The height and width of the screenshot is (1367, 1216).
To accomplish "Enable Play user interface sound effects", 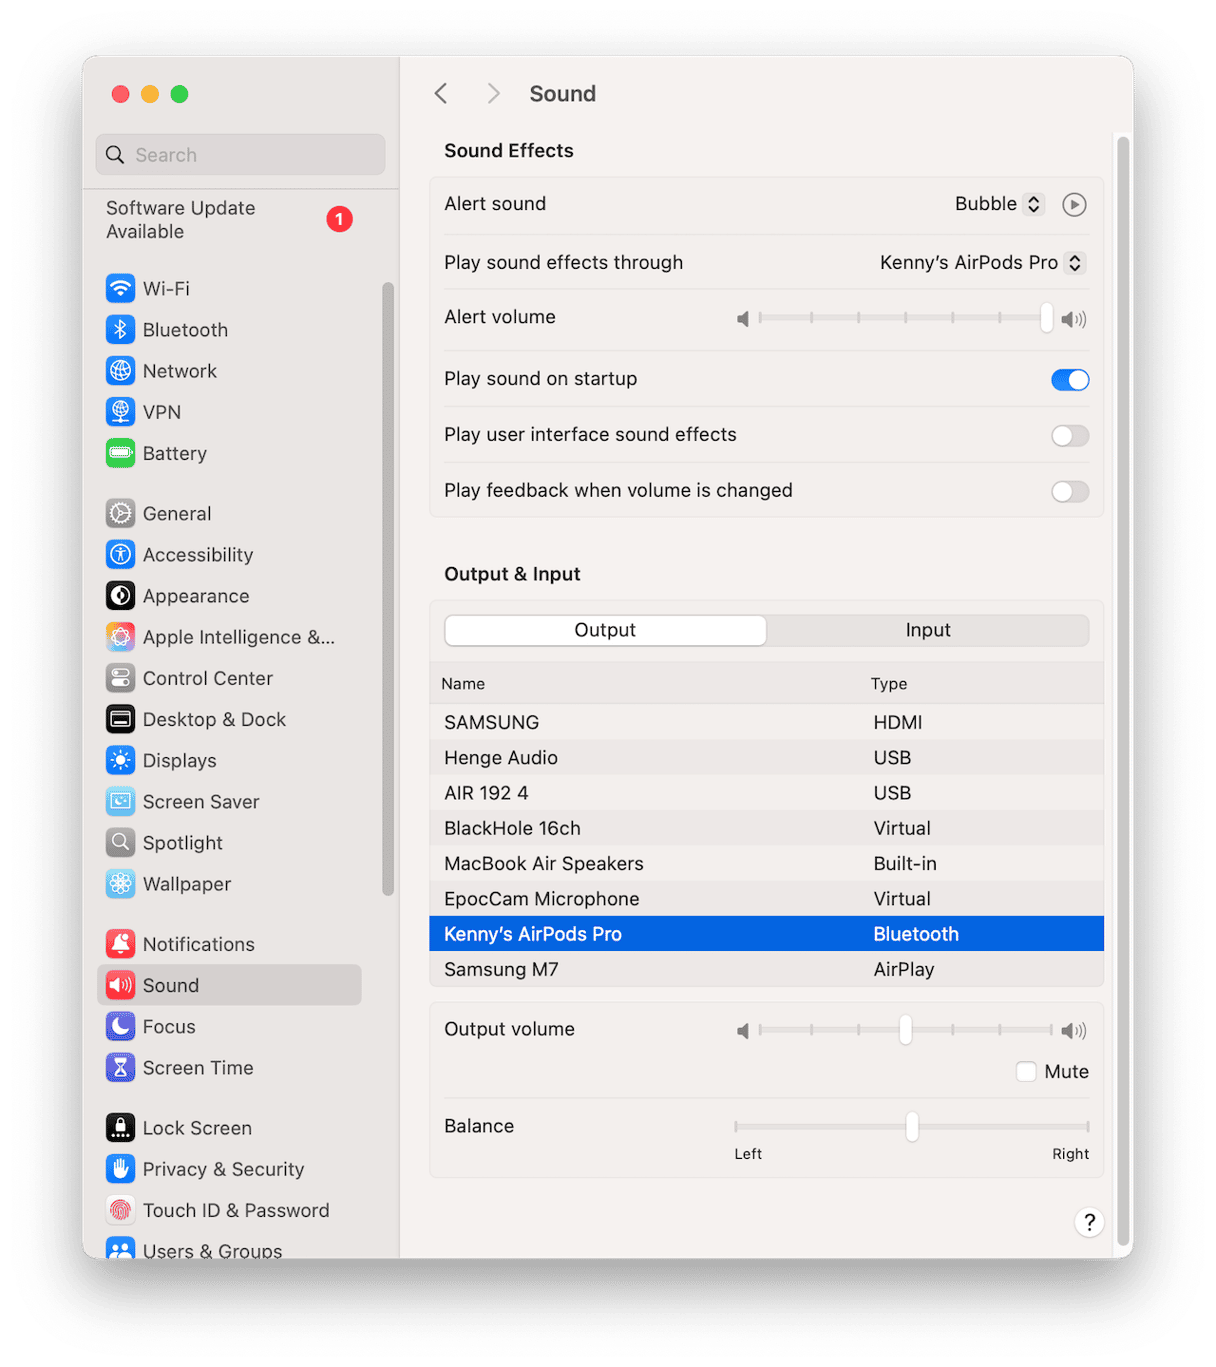I will 1070,436.
